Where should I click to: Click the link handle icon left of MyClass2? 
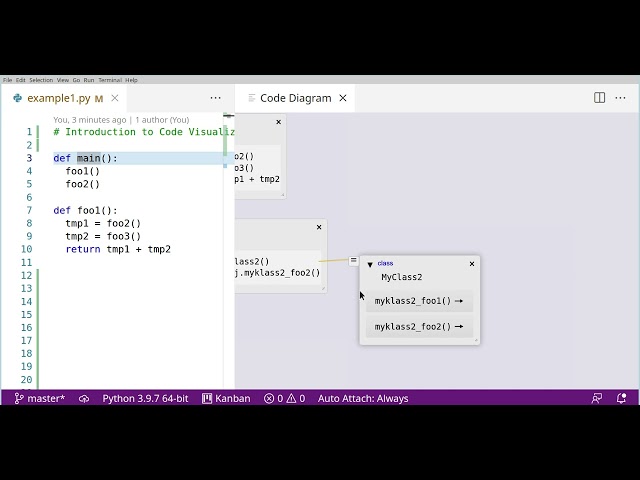353,260
